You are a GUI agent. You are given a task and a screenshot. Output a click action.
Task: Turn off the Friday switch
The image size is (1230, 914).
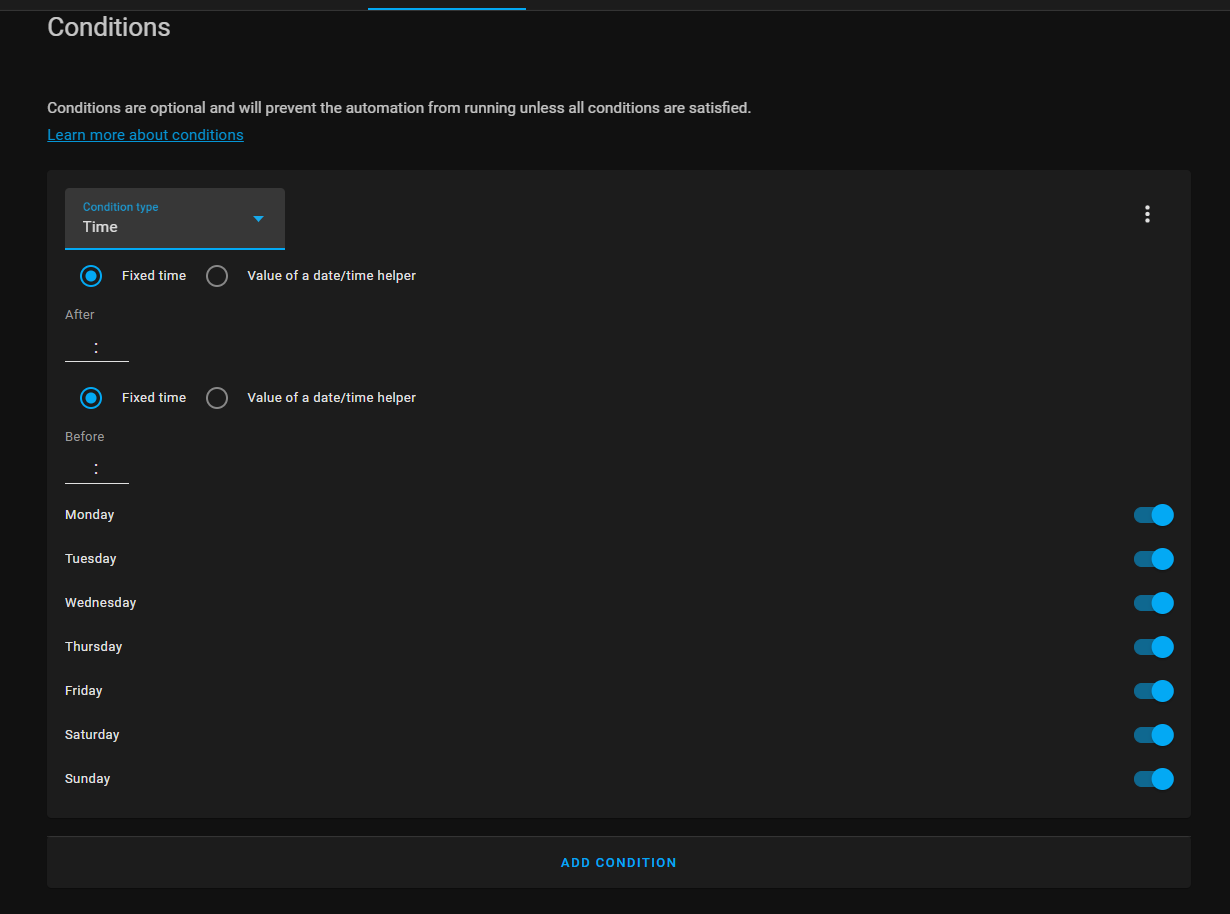click(1153, 690)
